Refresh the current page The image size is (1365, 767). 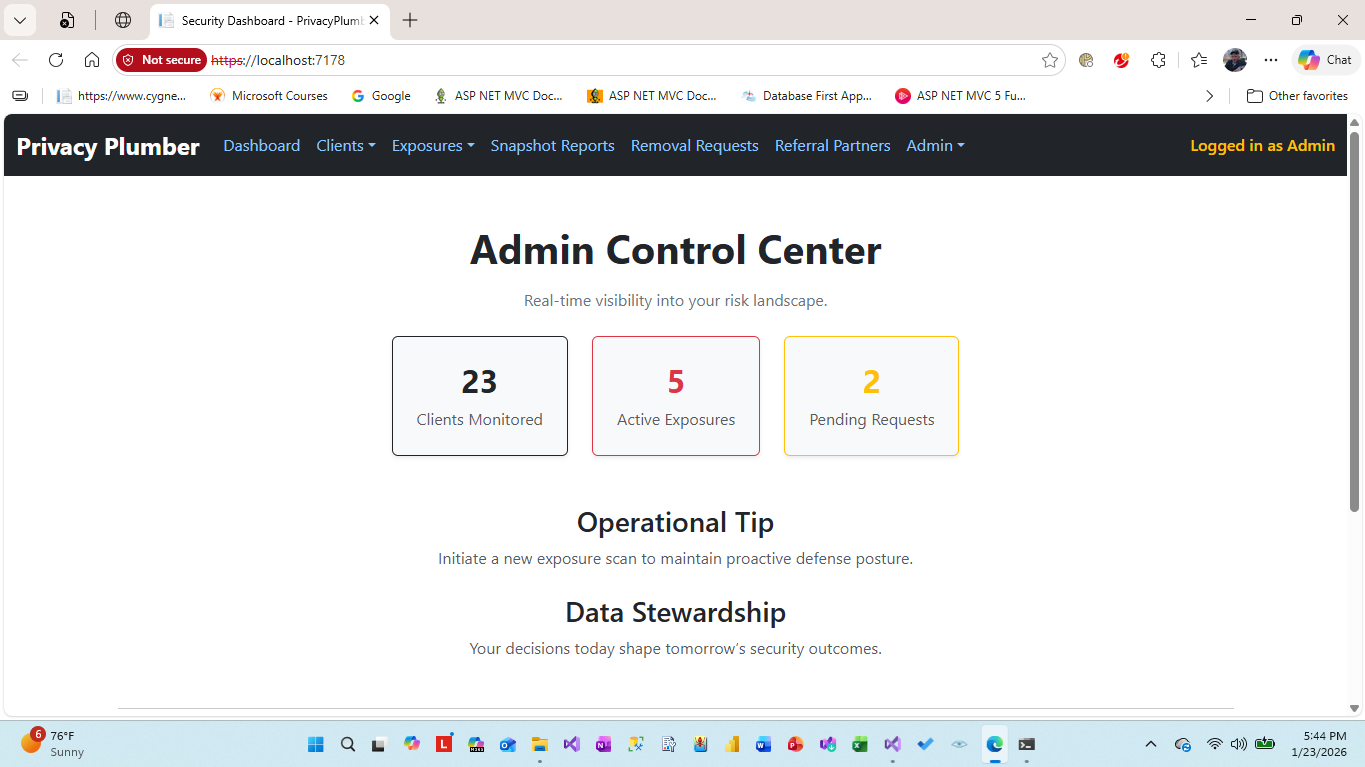56,60
